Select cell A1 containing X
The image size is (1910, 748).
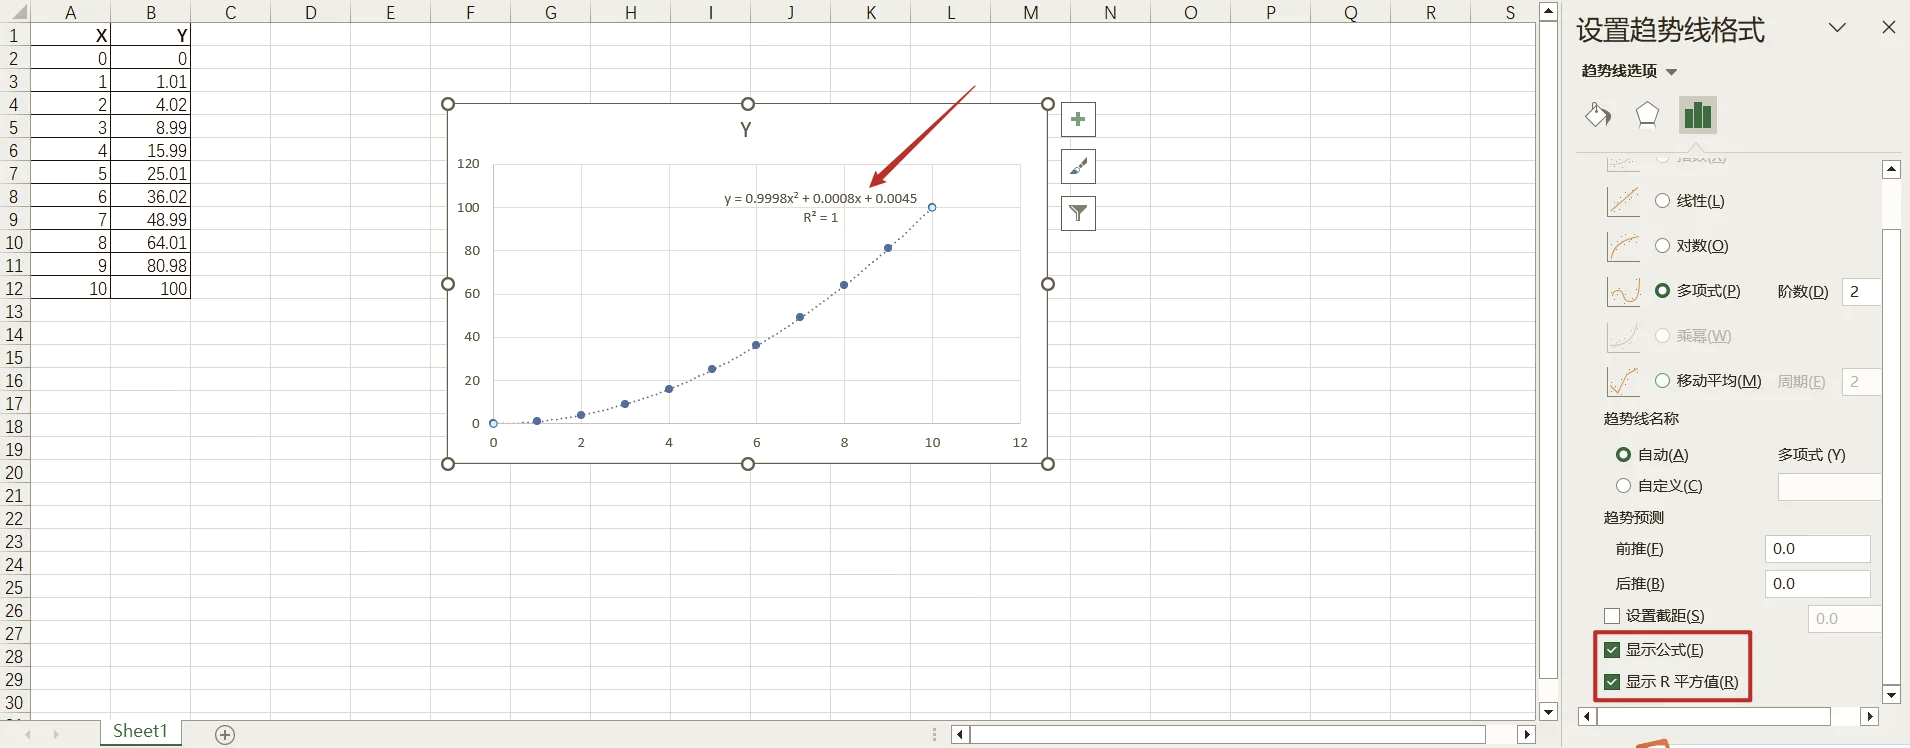point(70,35)
